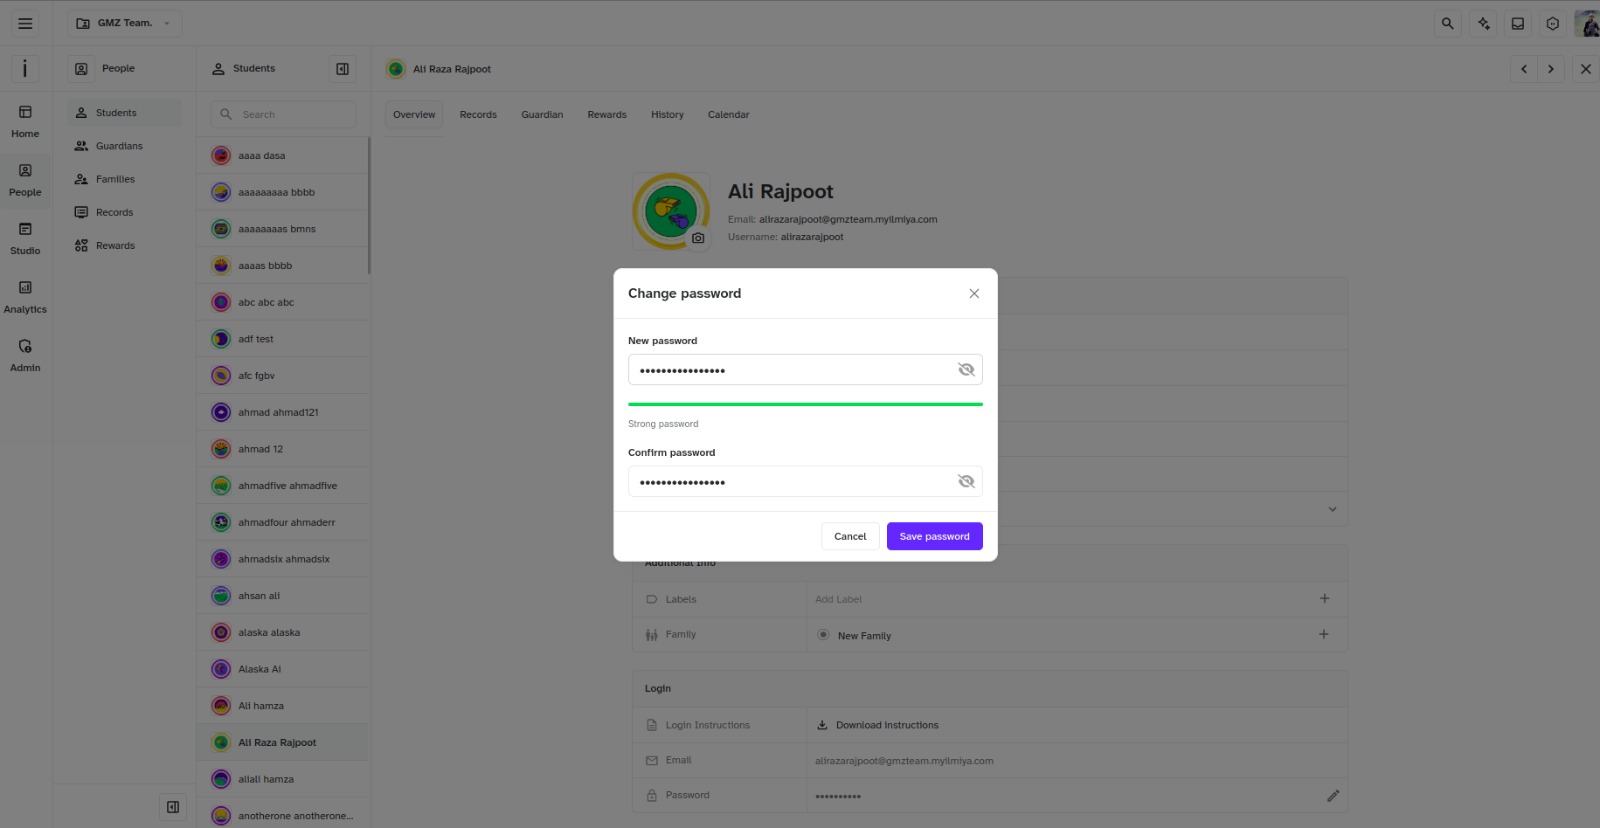Open the user profile avatar
The width and height of the screenshot is (1600, 828).
point(1587,23)
